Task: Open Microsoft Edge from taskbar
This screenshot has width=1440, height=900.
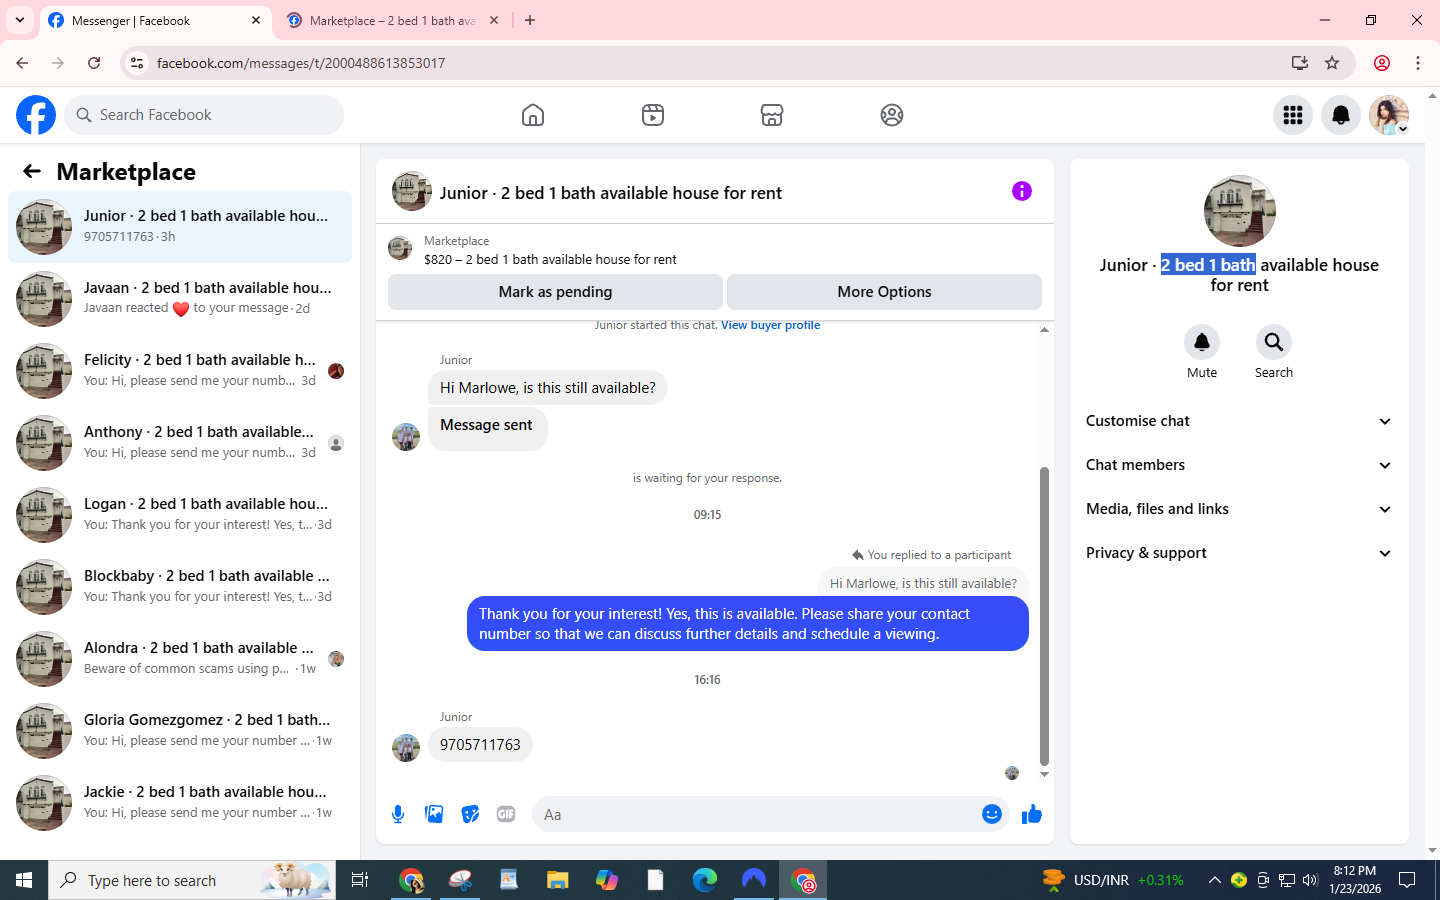Action: coord(705,880)
